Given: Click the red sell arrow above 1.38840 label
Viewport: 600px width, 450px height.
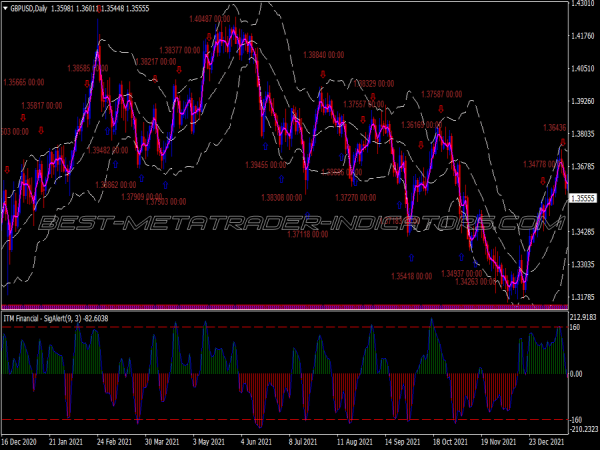Looking at the screenshot, I should click(x=323, y=74).
